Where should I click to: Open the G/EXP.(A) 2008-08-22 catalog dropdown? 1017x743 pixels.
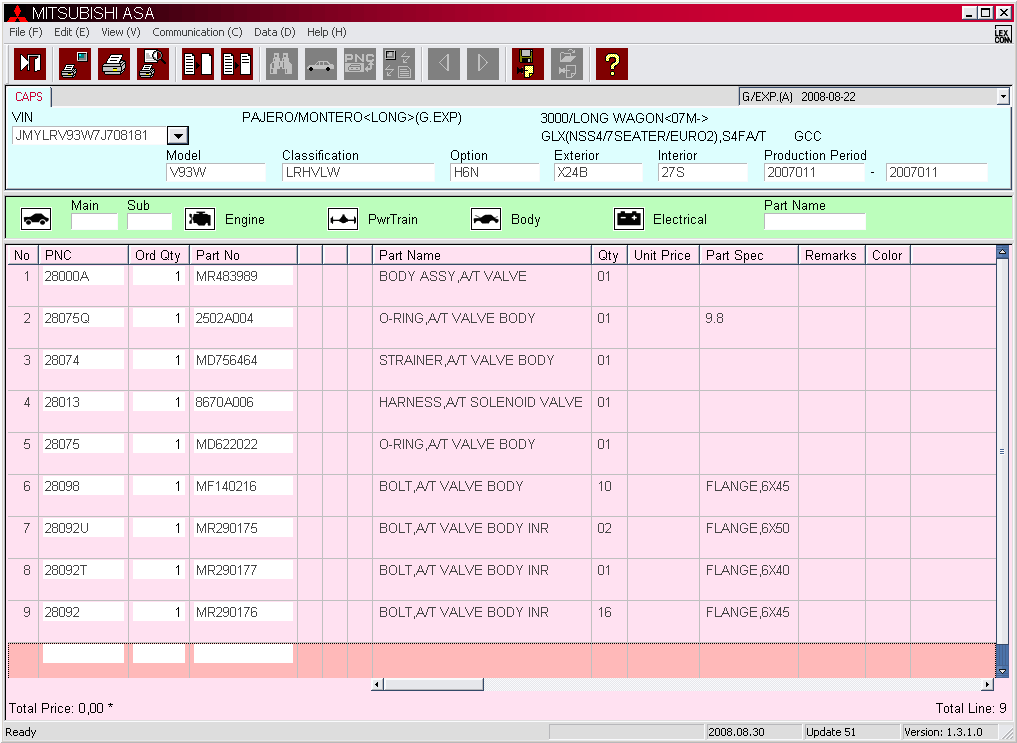tap(1003, 97)
